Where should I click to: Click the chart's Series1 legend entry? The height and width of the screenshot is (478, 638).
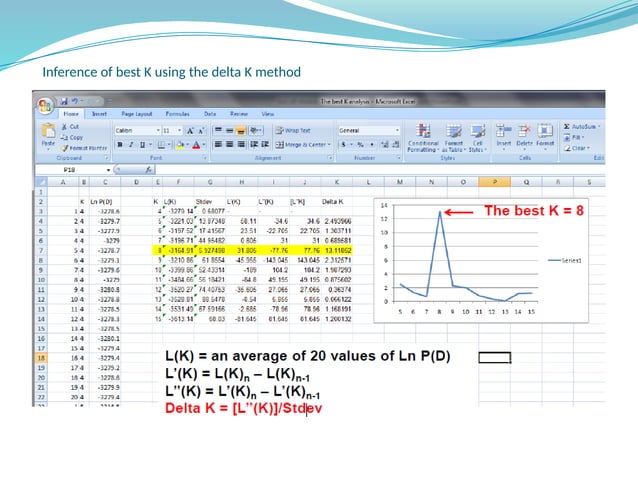[564, 260]
